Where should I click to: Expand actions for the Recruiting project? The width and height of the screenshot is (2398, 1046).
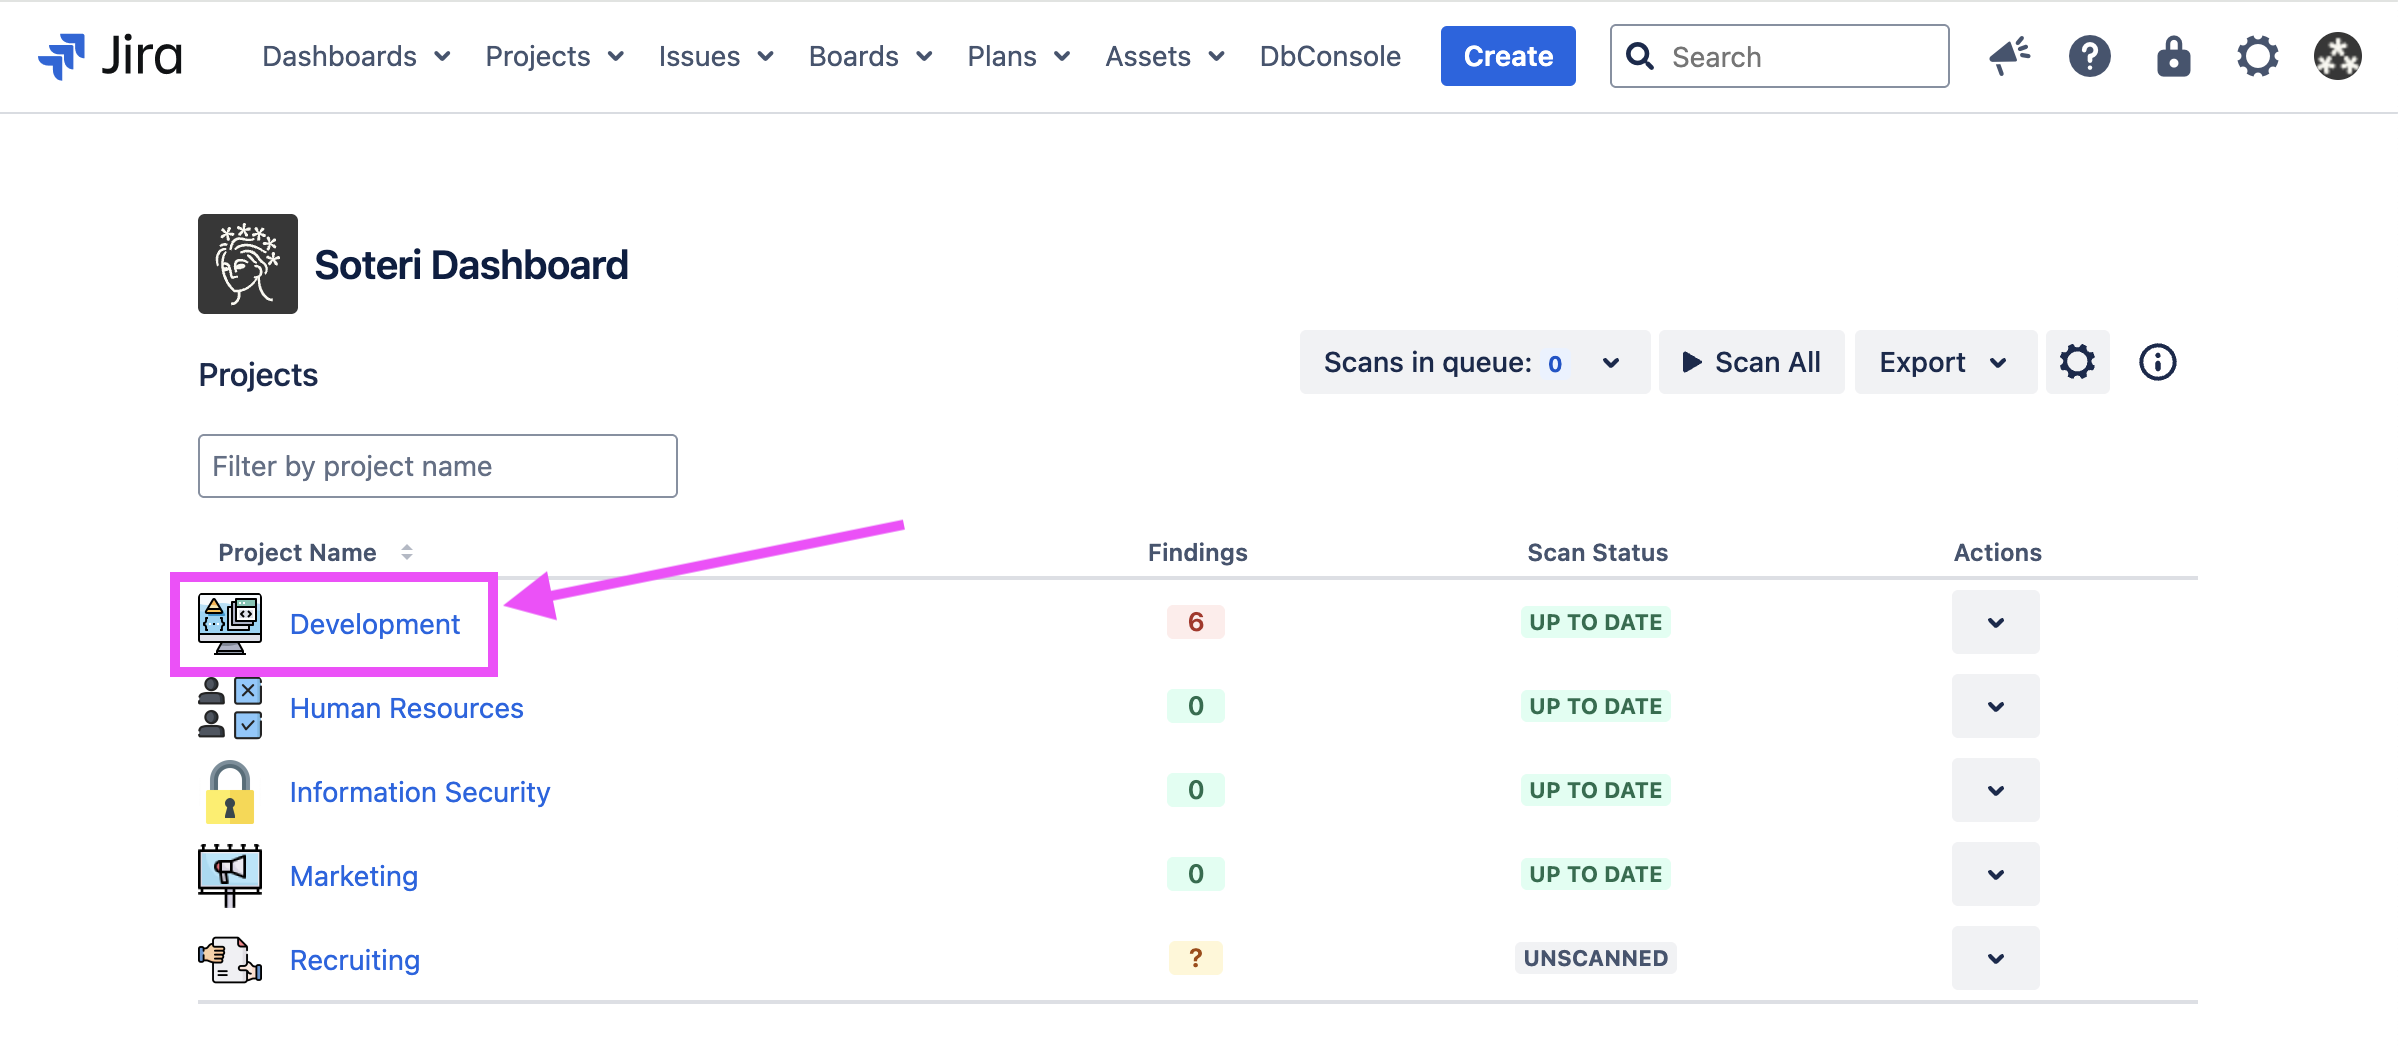1995,958
